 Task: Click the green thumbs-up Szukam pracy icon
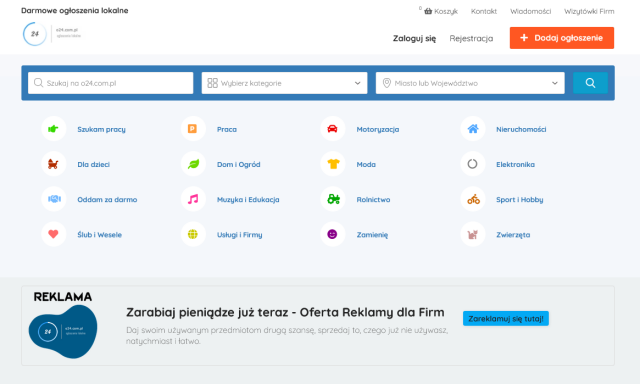53,129
